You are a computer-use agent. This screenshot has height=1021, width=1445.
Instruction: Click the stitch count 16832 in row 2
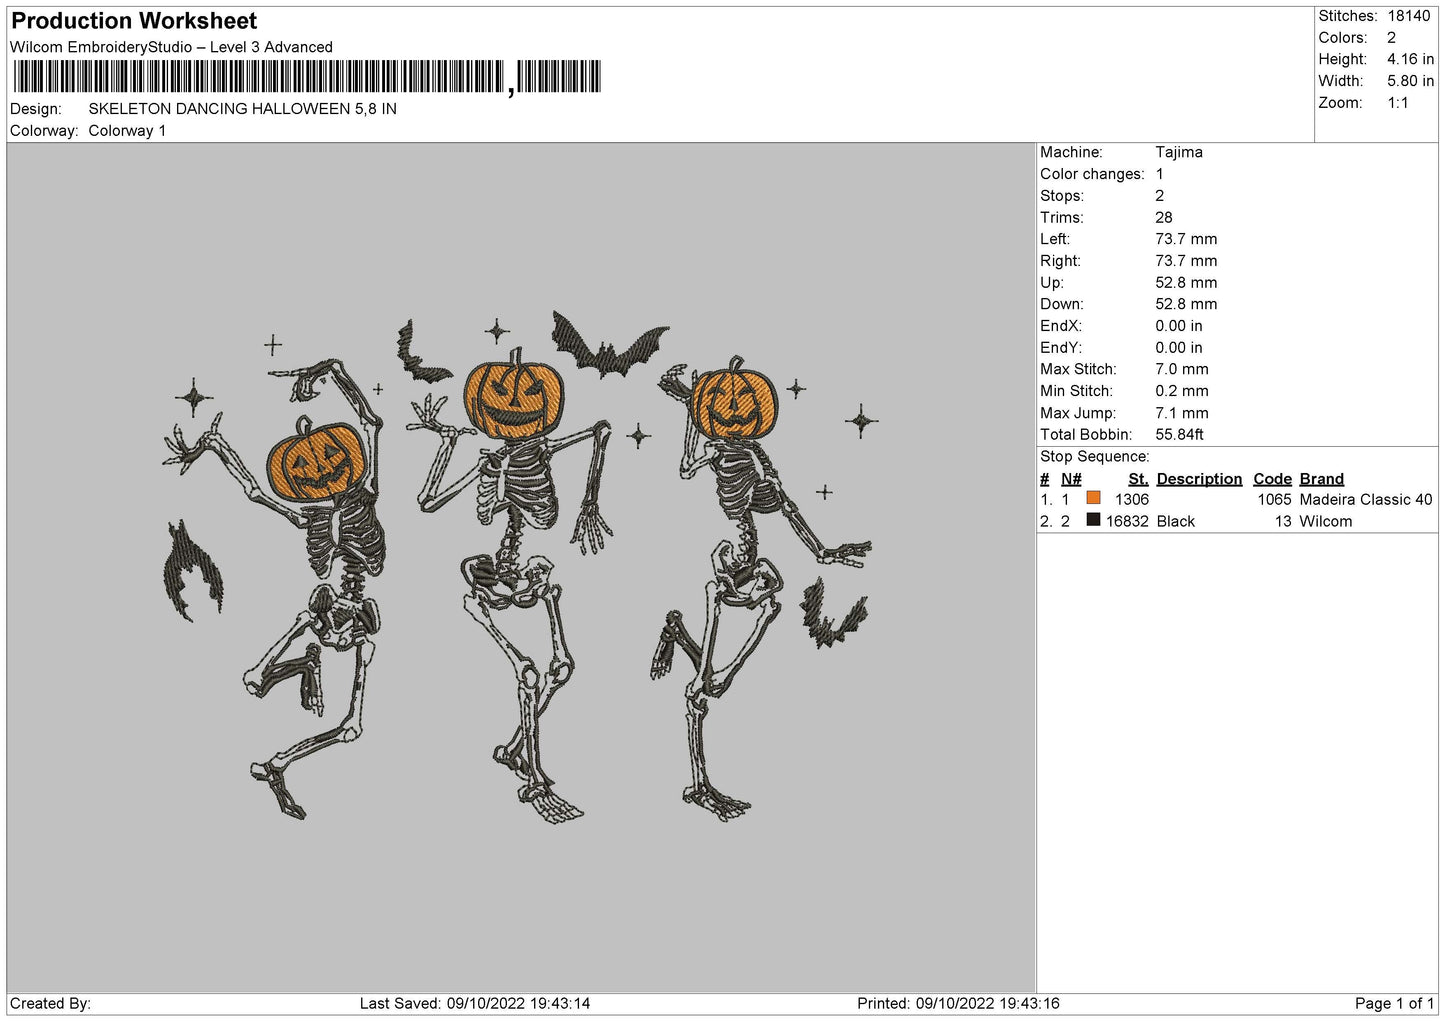tap(1127, 522)
